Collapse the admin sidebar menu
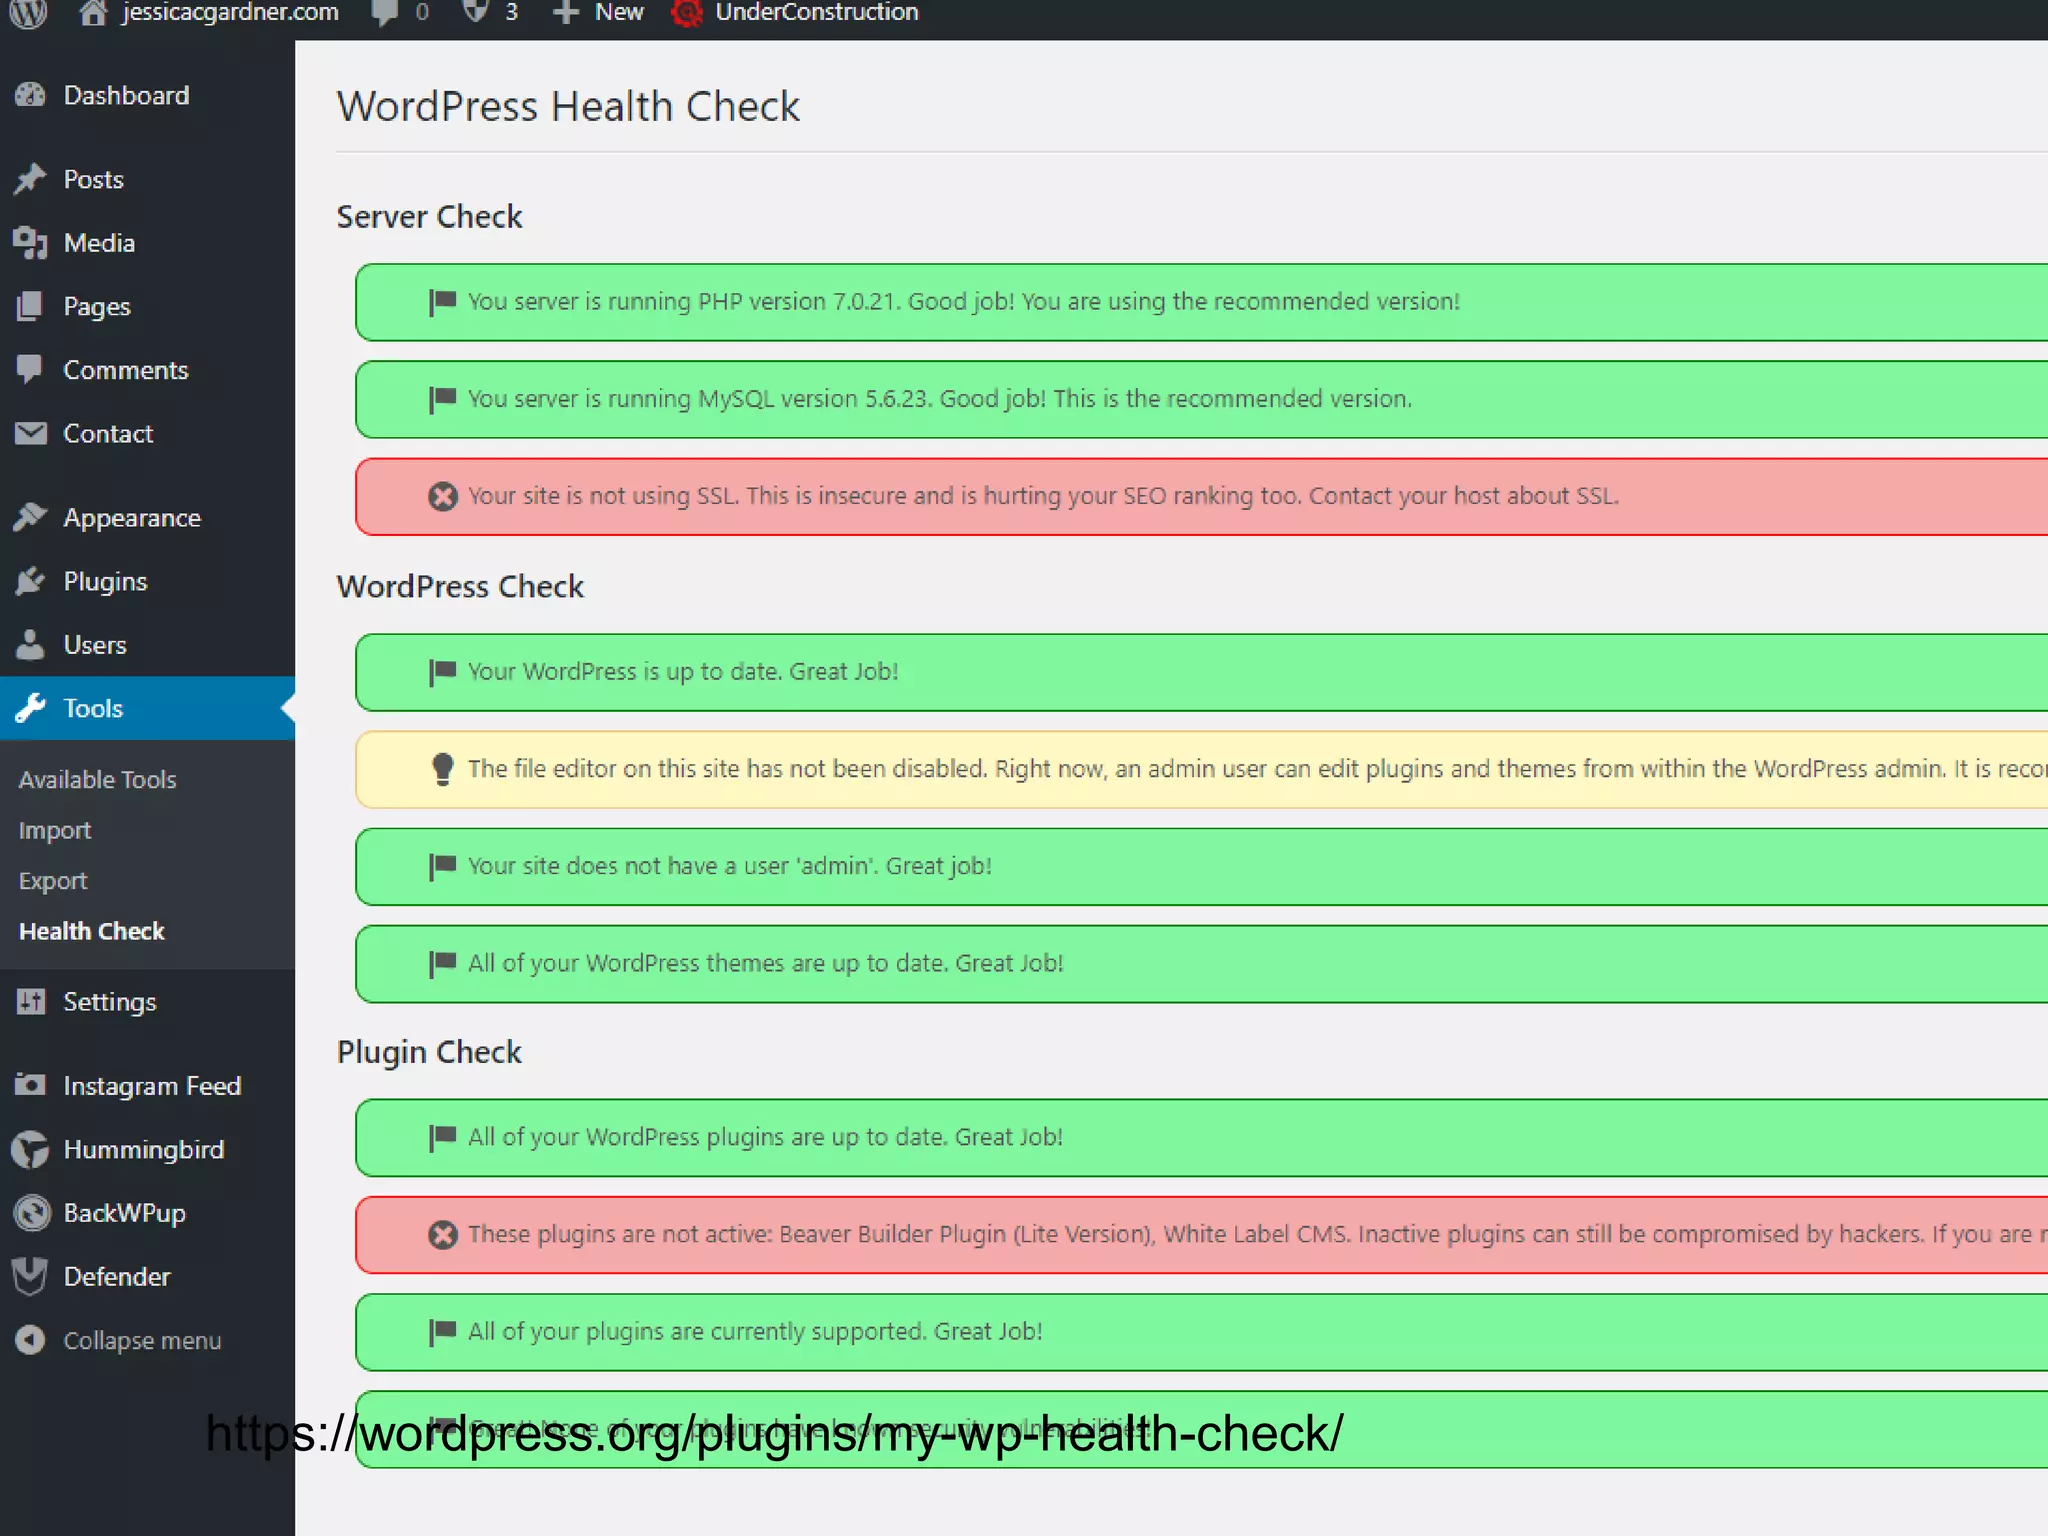The height and width of the screenshot is (1536, 2048). [x=142, y=1341]
